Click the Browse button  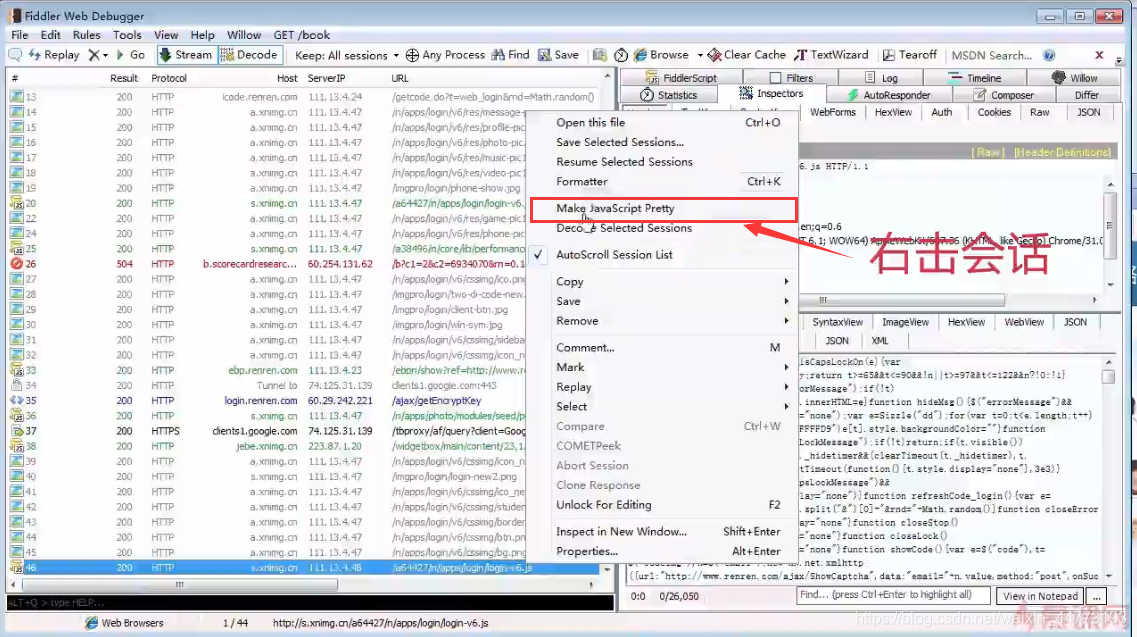click(x=661, y=55)
